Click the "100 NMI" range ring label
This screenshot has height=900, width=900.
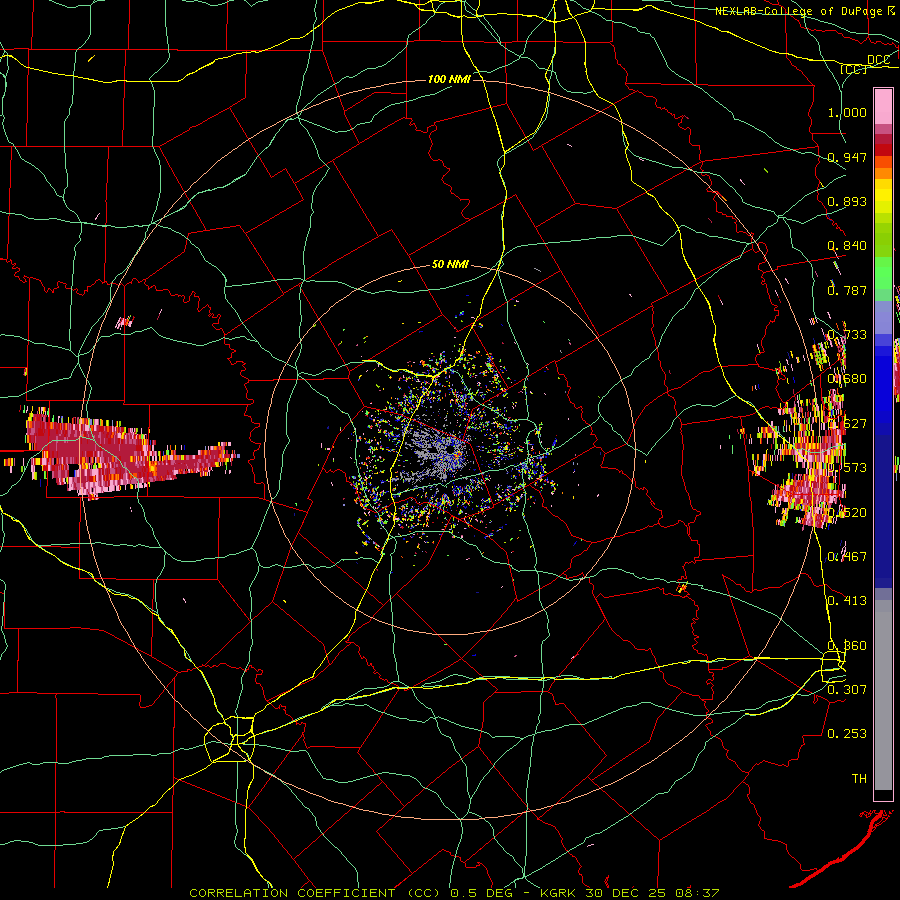click(449, 79)
